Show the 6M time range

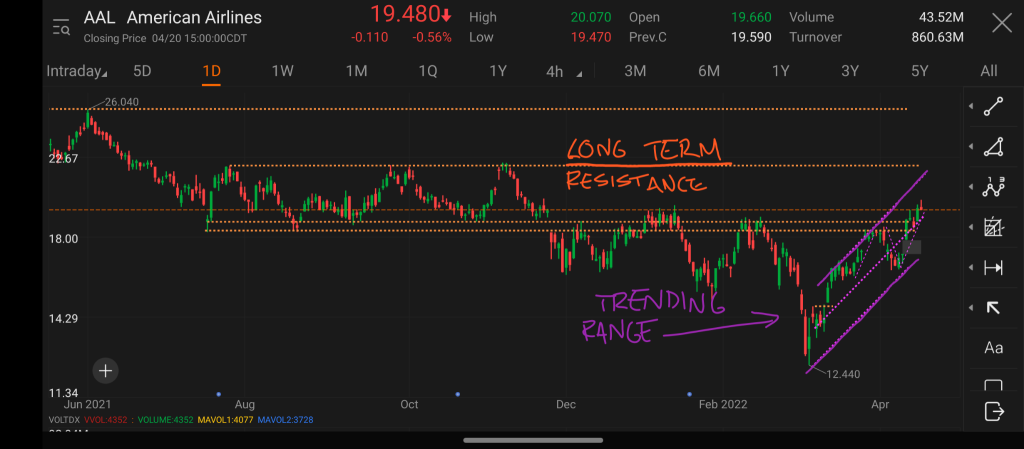pos(709,71)
